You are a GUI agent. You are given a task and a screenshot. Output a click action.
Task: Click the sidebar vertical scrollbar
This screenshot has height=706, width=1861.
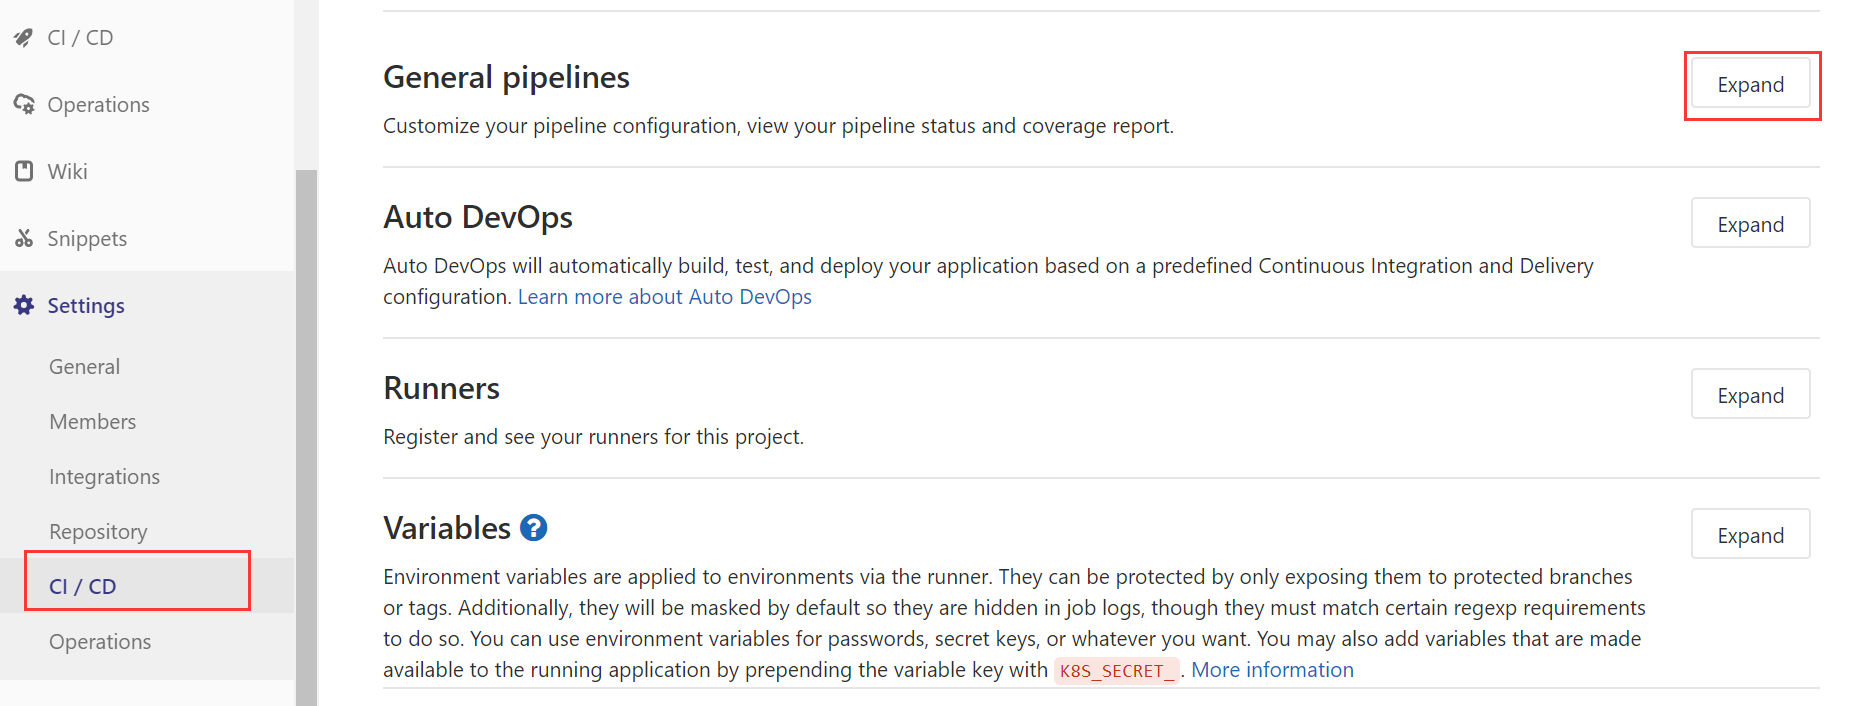coord(306,430)
